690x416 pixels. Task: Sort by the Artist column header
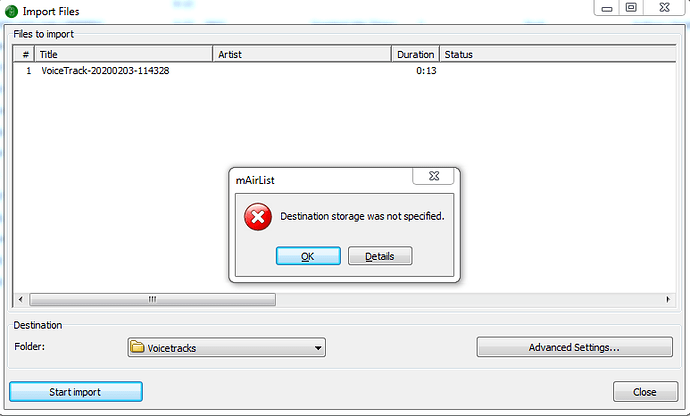pos(302,55)
